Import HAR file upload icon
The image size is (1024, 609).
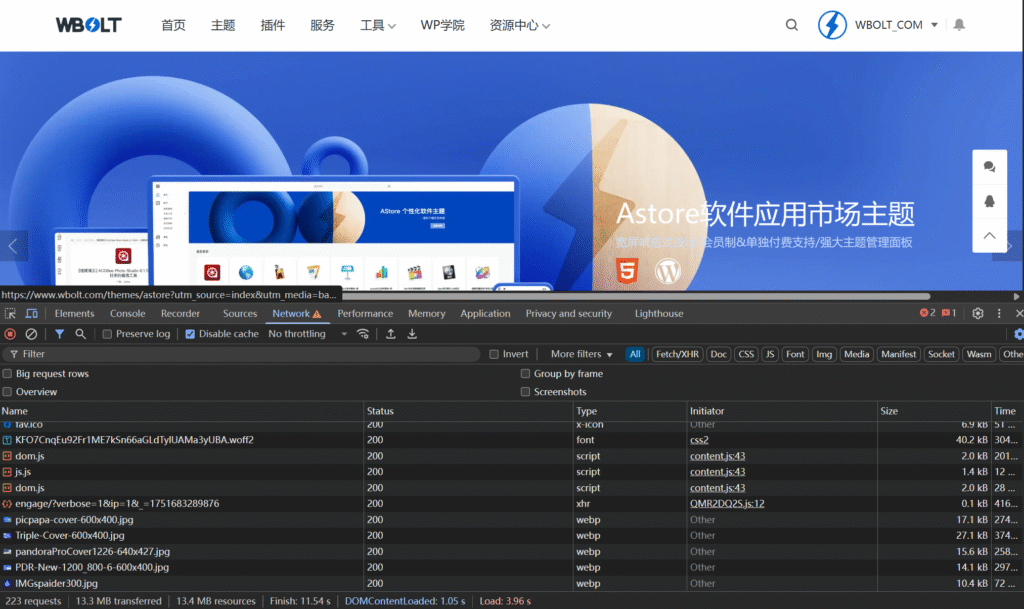coord(391,334)
